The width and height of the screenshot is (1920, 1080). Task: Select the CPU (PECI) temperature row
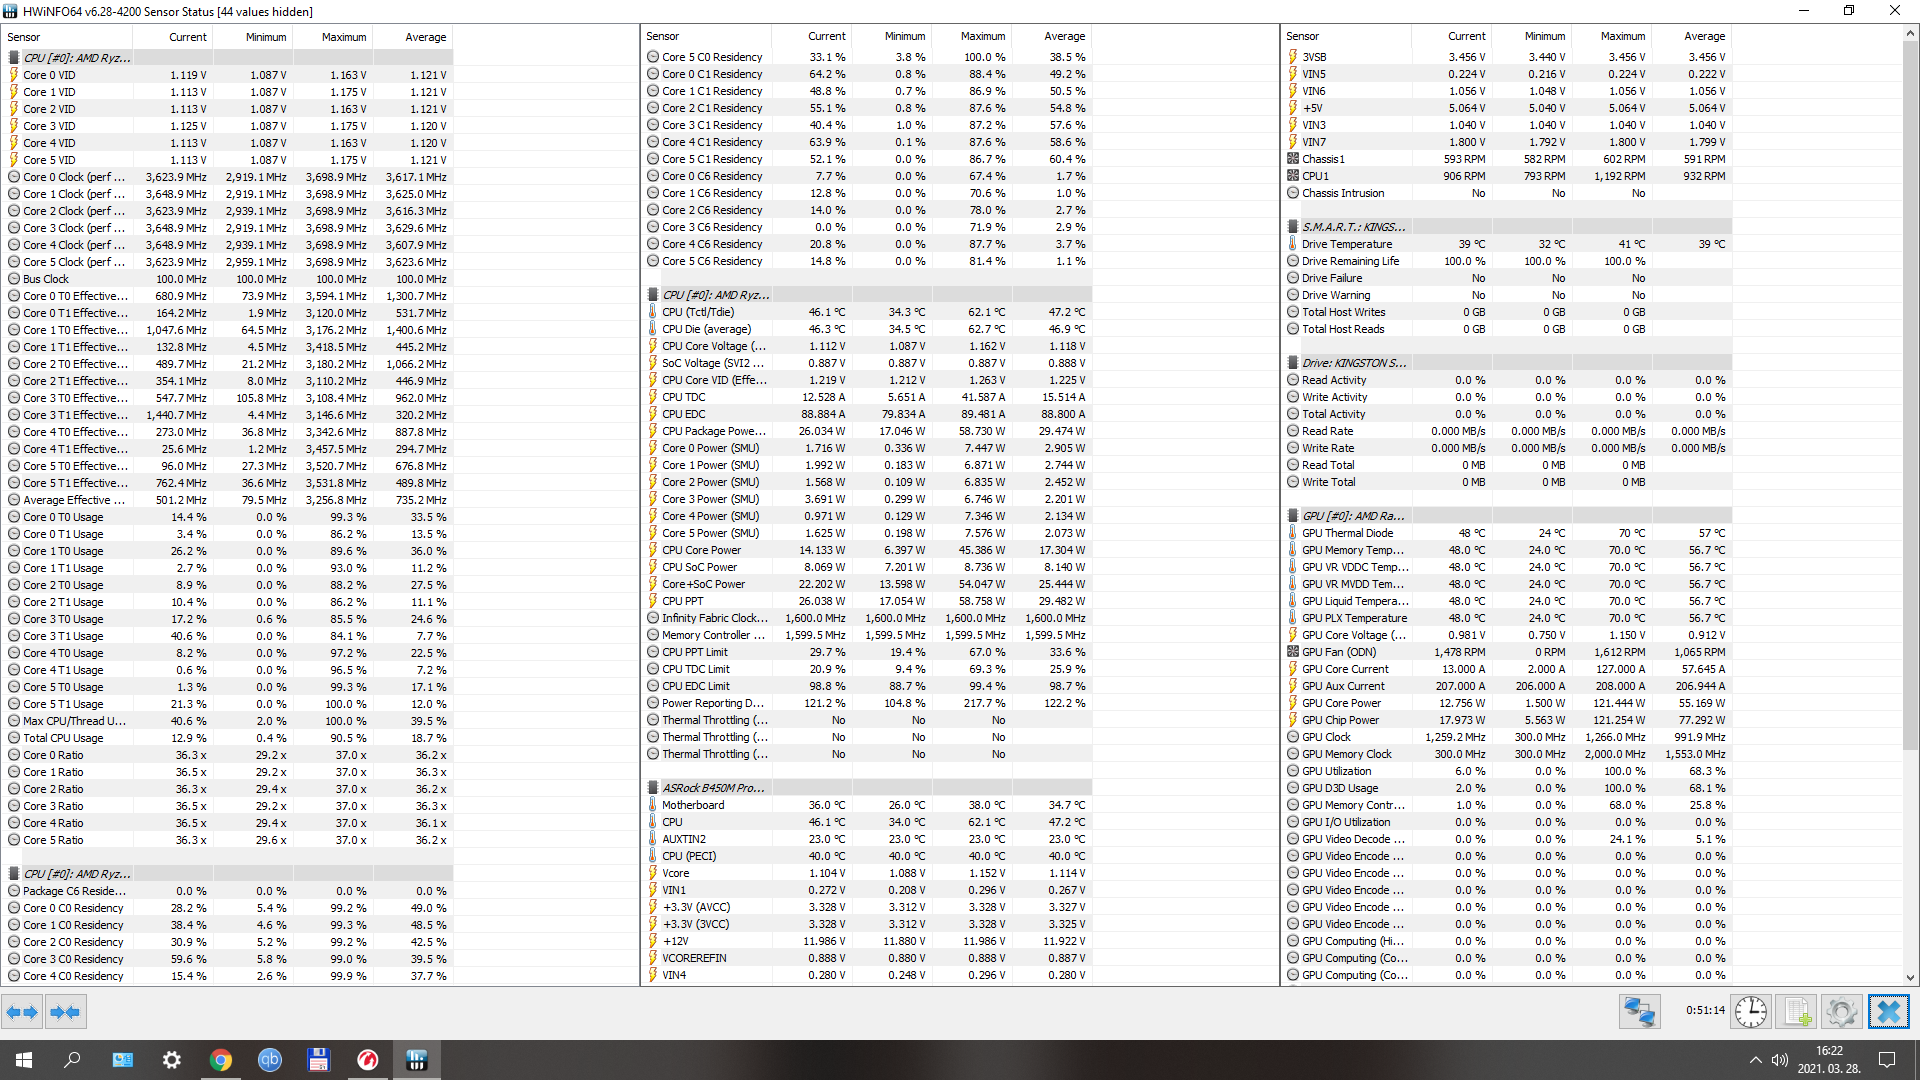click(x=868, y=856)
